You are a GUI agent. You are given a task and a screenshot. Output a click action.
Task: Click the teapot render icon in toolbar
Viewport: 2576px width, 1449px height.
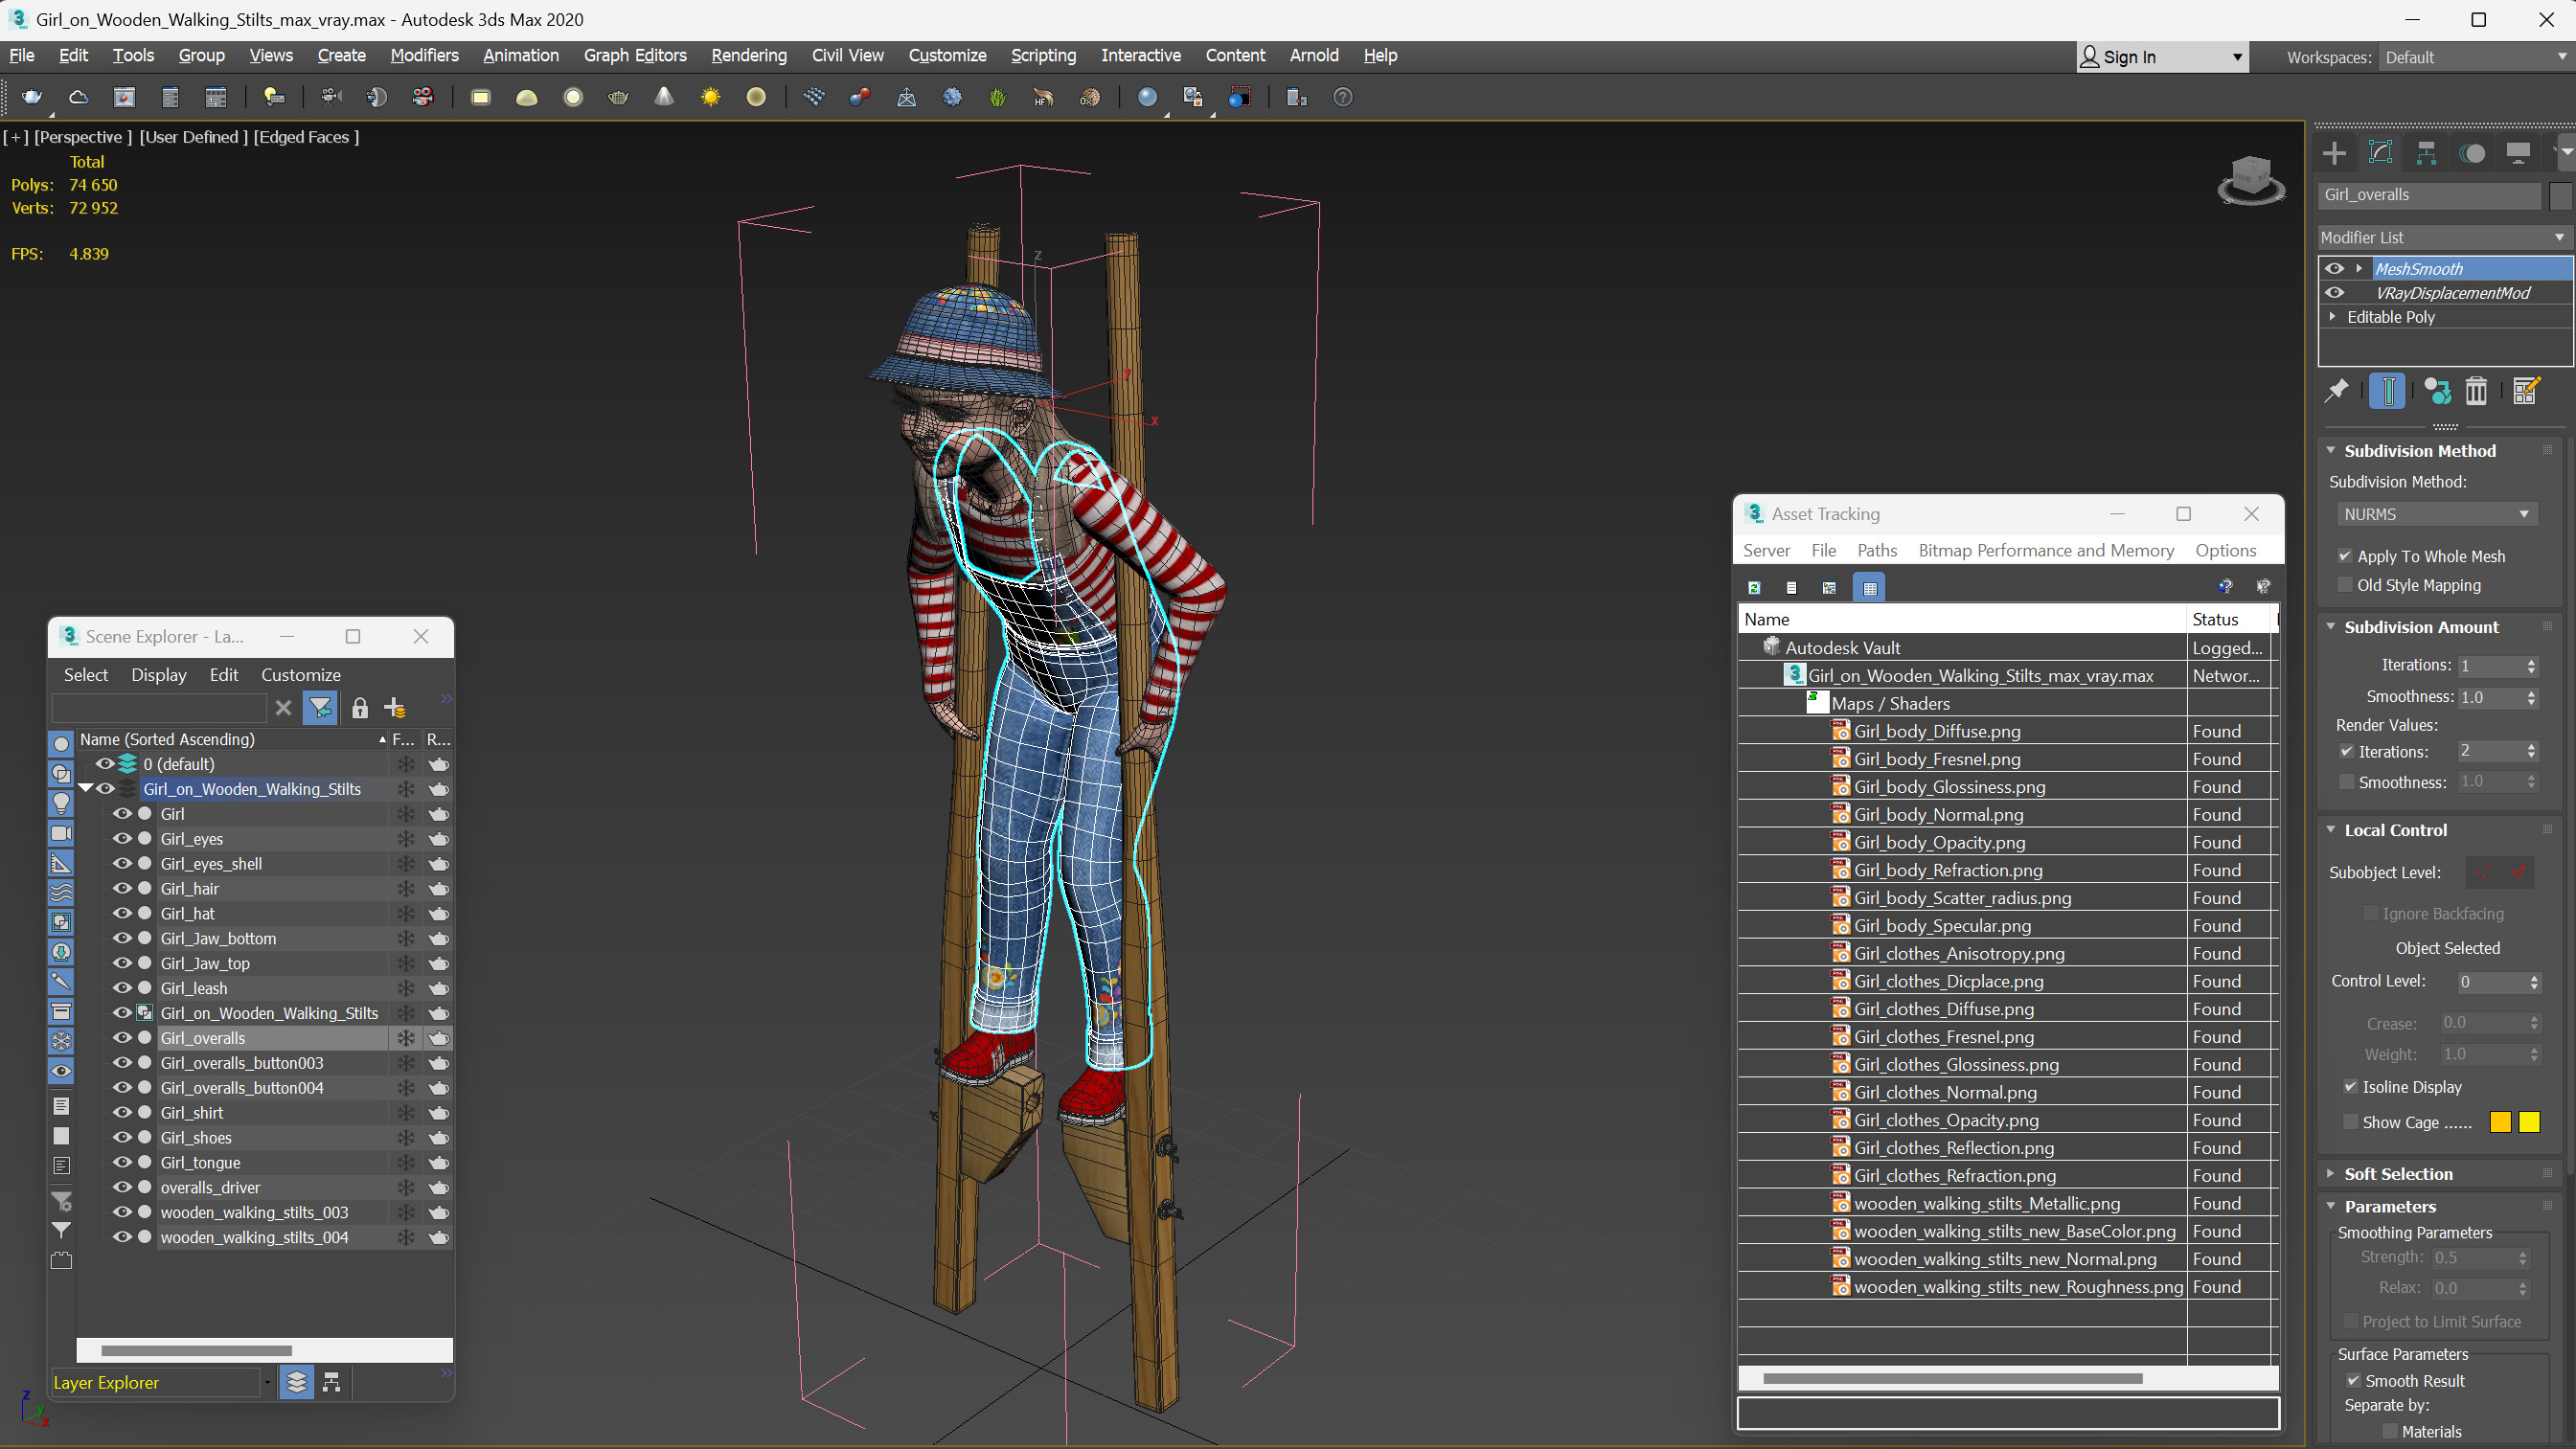tap(32, 97)
